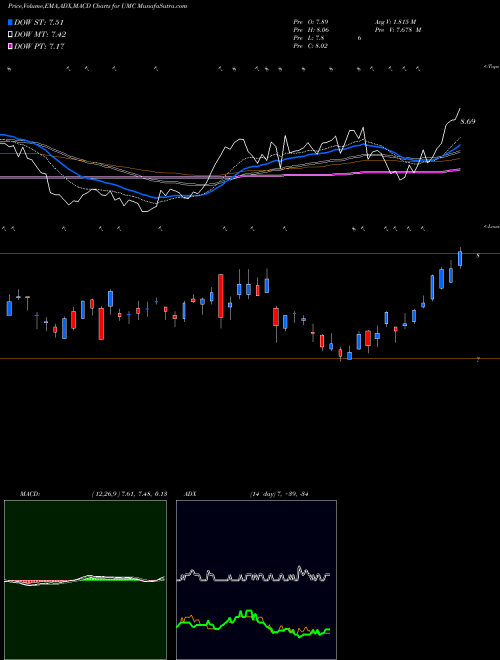The image size is (500, 660).
Task: Click the tall red candlestick mid-chart
Action: click(221, 296)
